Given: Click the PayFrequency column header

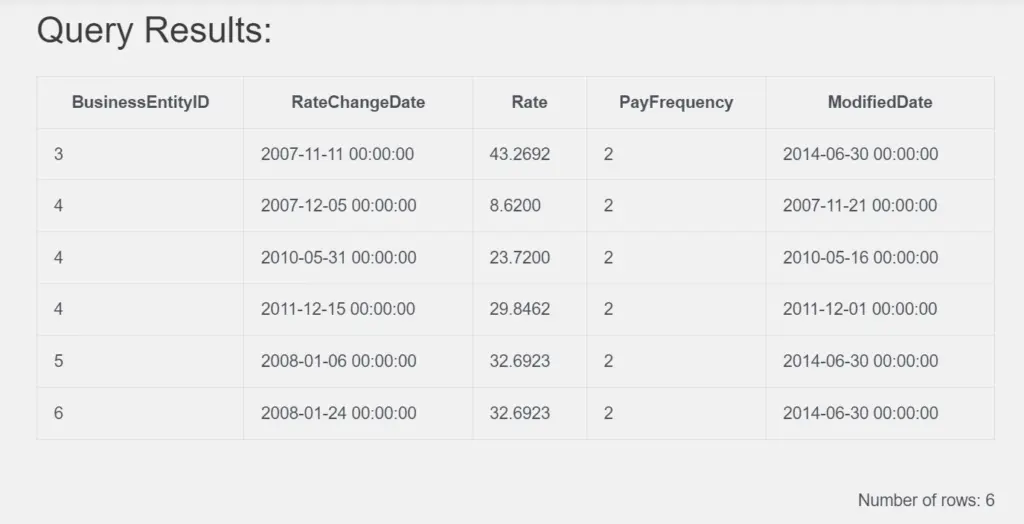Looking at the screenshot, I should click(x=676, y=102).
